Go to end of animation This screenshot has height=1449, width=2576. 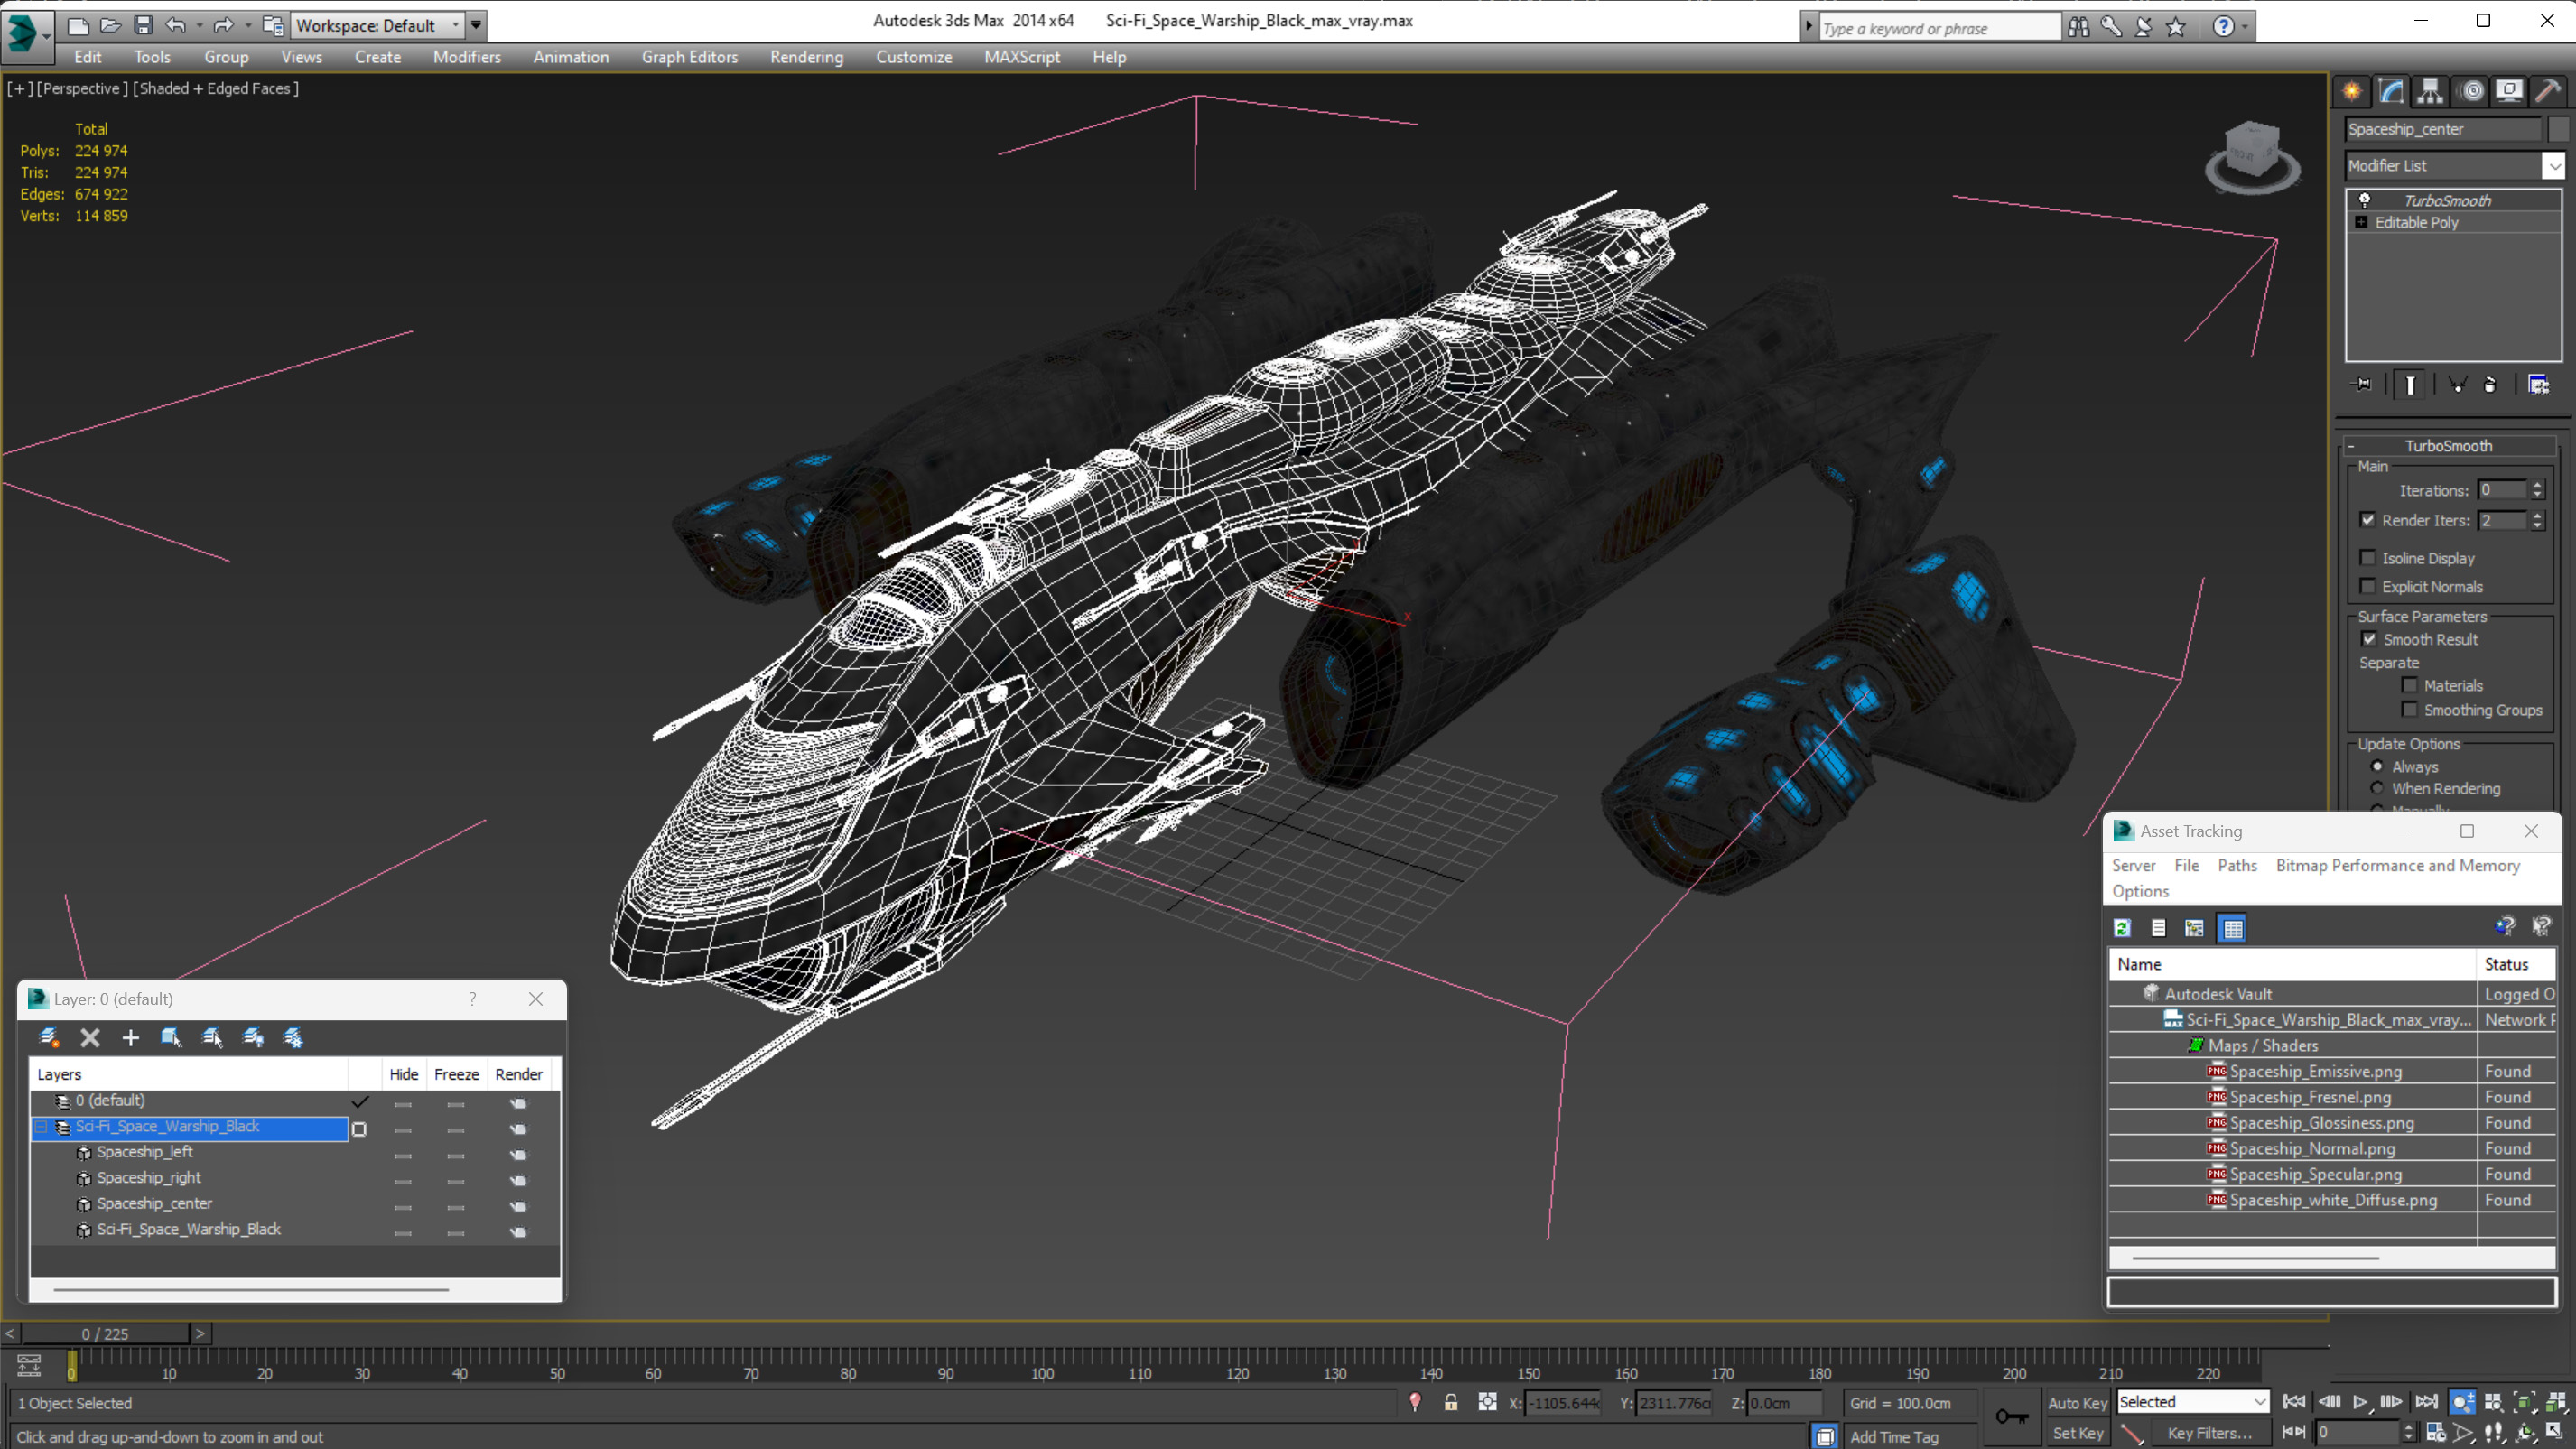click(x=2425, y=1402)
